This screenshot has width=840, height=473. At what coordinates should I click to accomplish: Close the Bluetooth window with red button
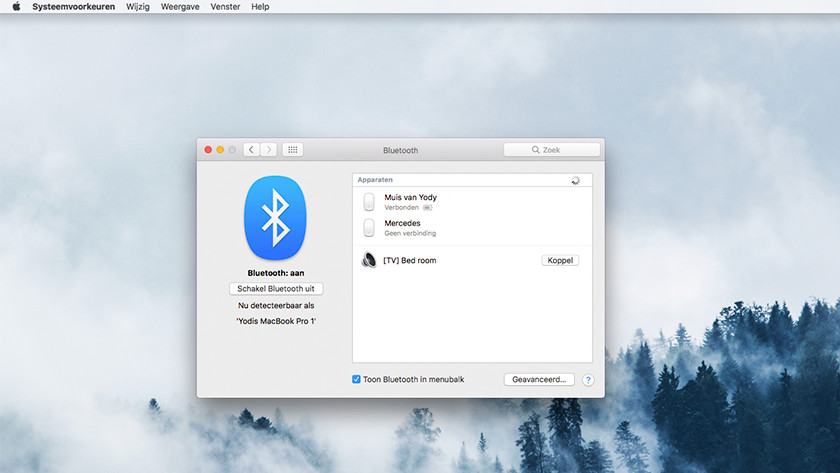click(208, 149)
